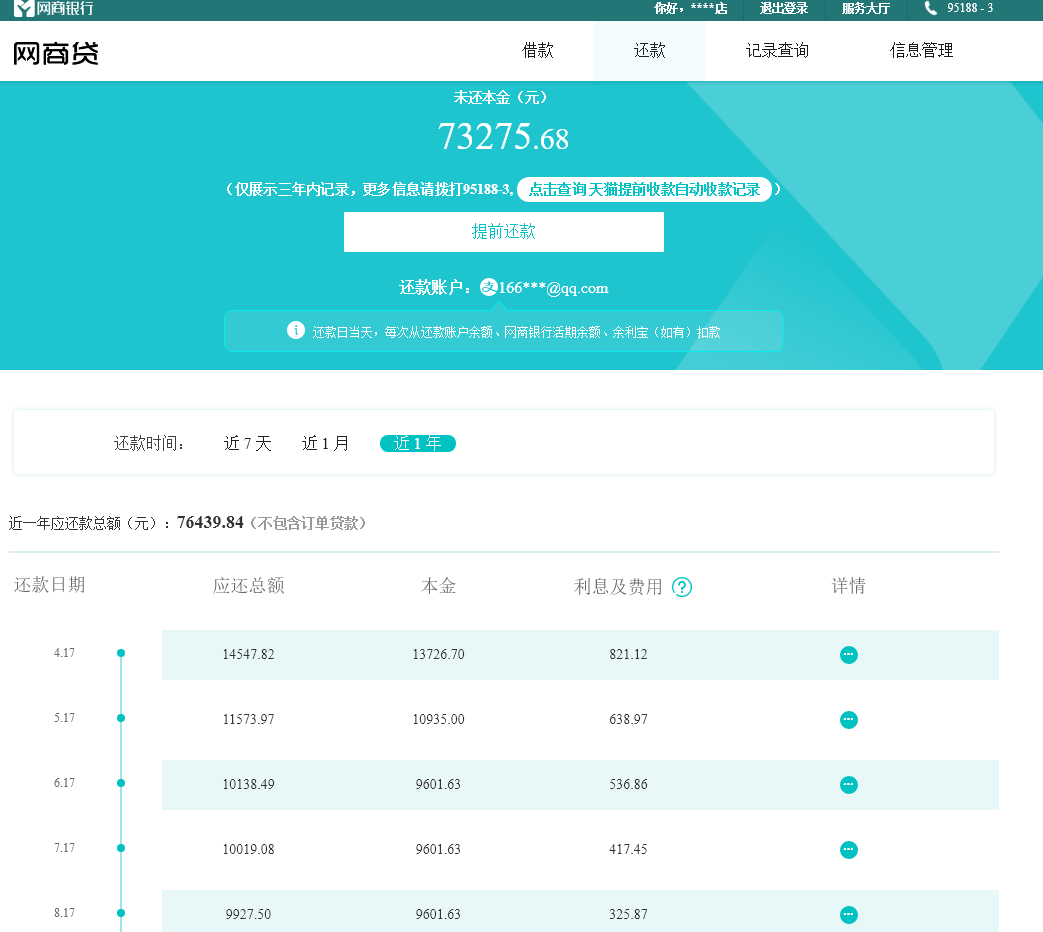Open details for the 6.17 repayment row

click(849, 785)
